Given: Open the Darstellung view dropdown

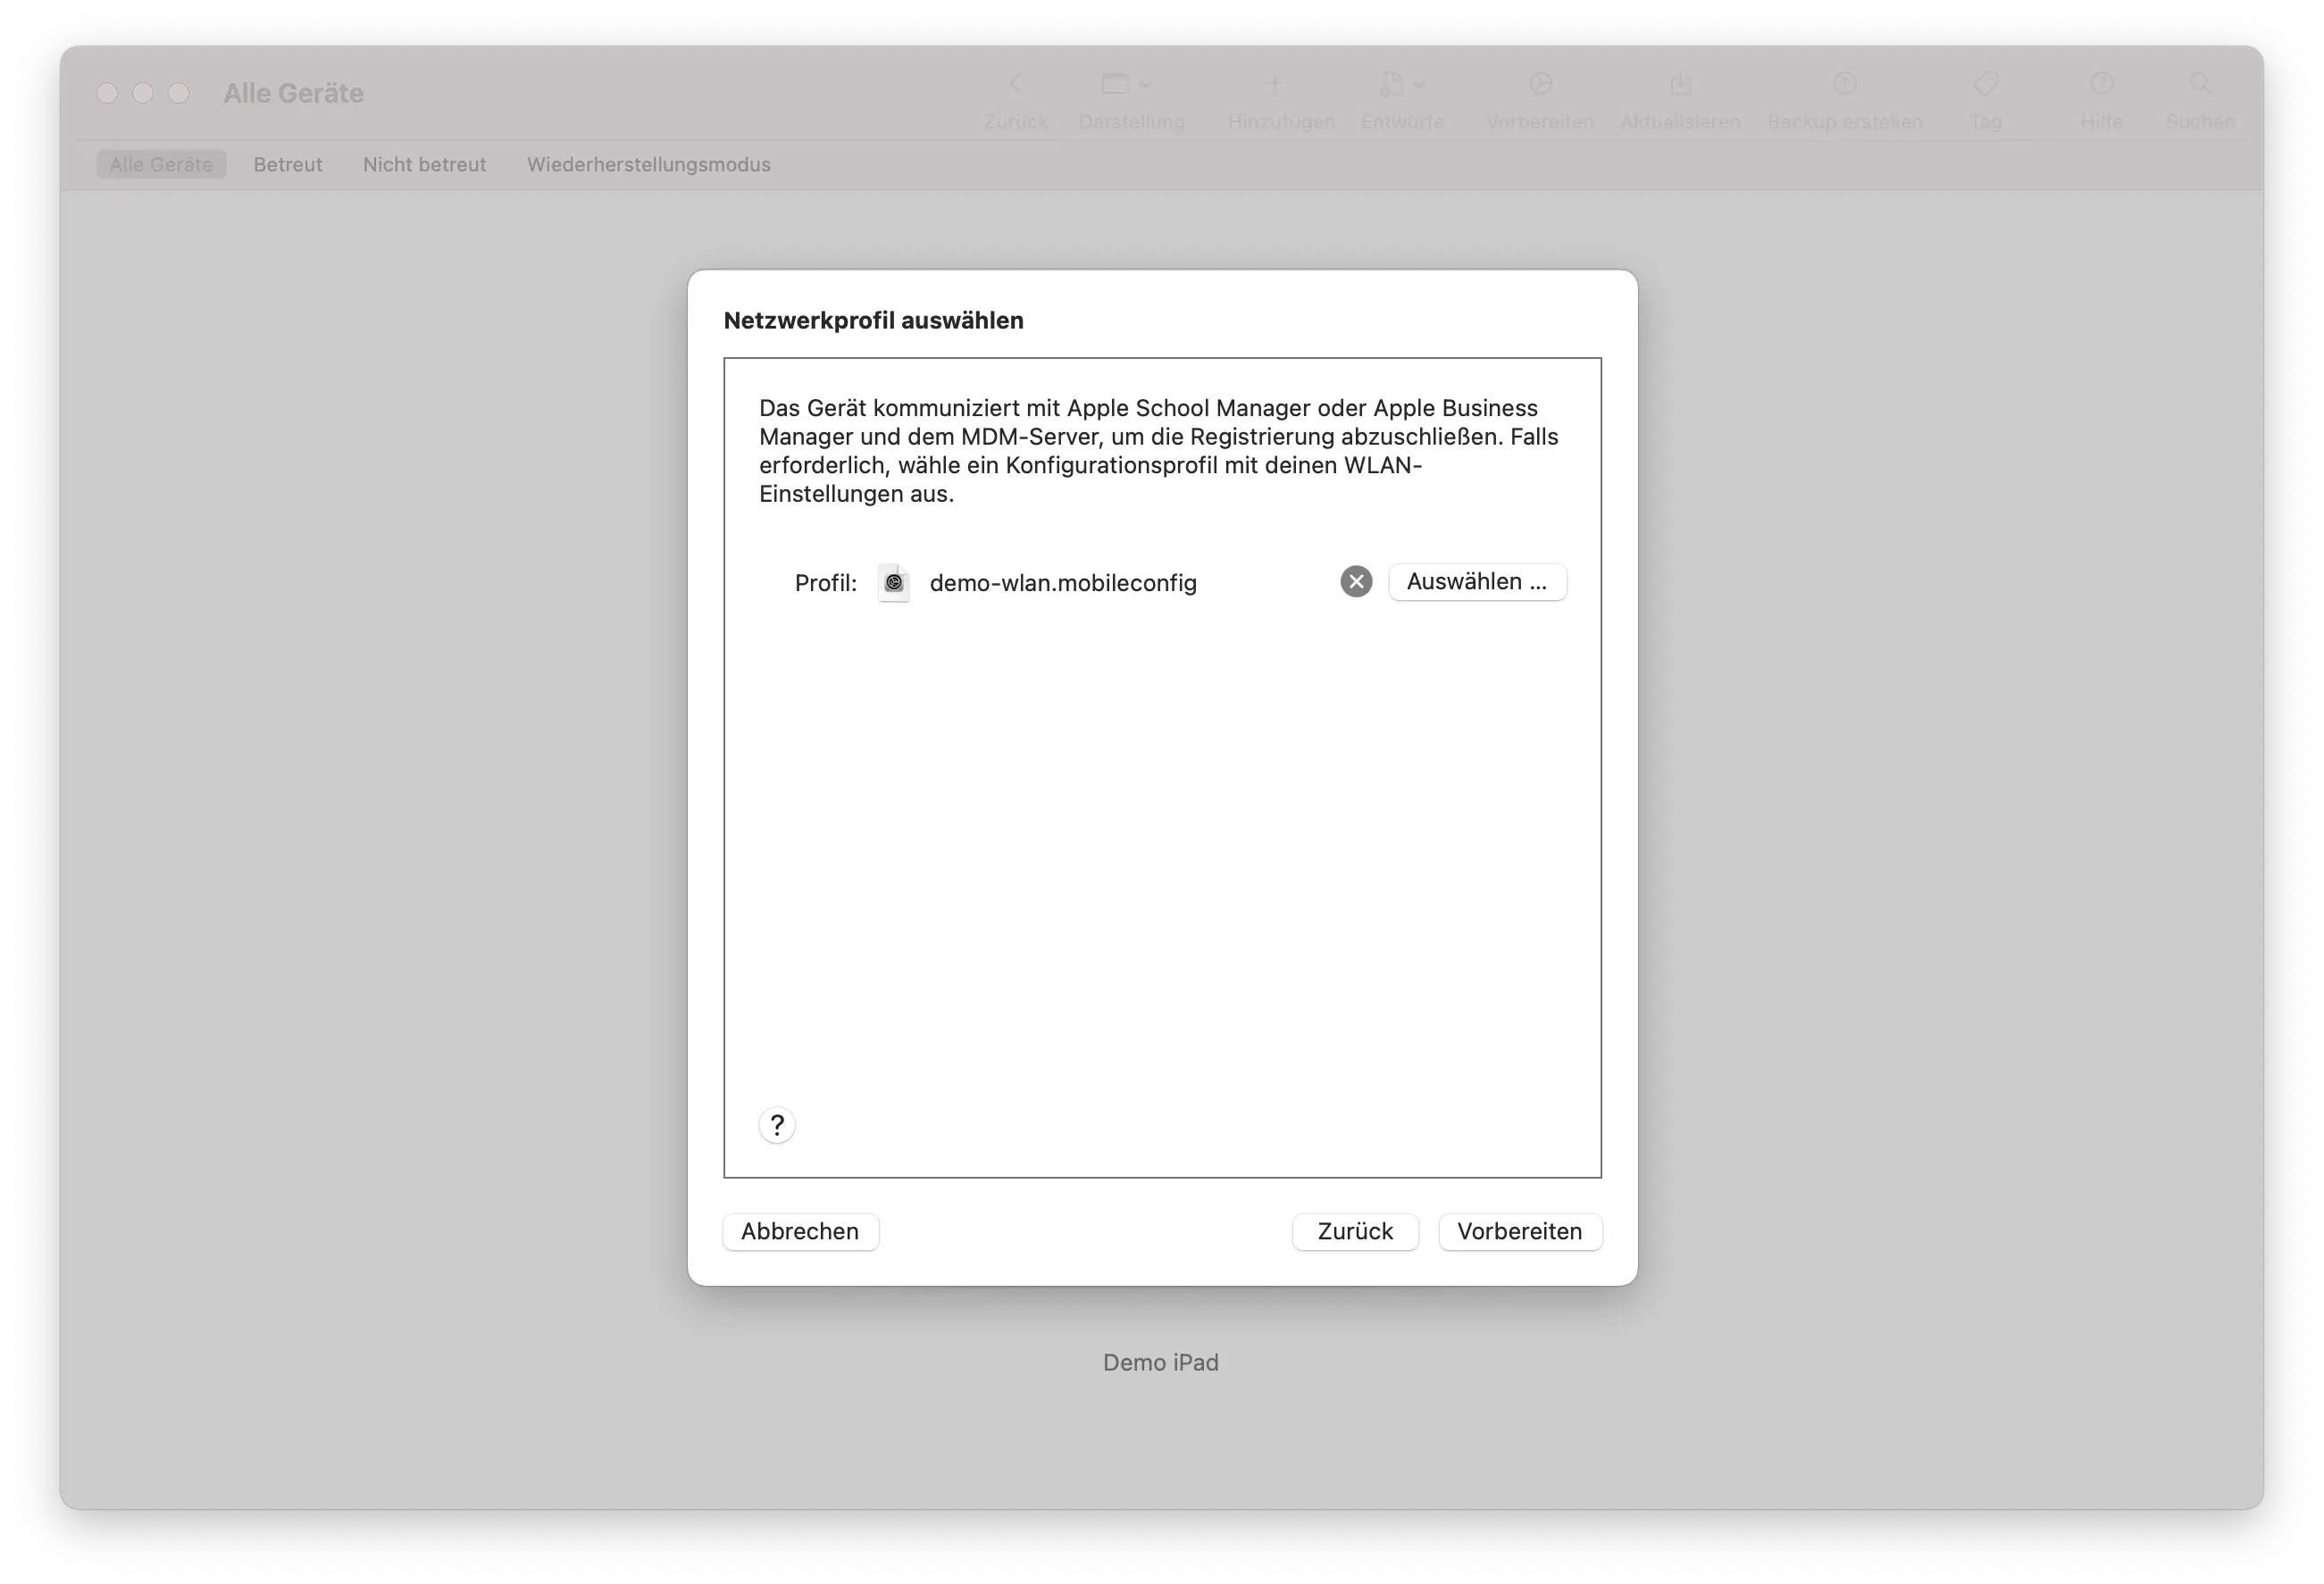Looking at the screenshot, I should pyautogui.click(x=1124, y=84).
